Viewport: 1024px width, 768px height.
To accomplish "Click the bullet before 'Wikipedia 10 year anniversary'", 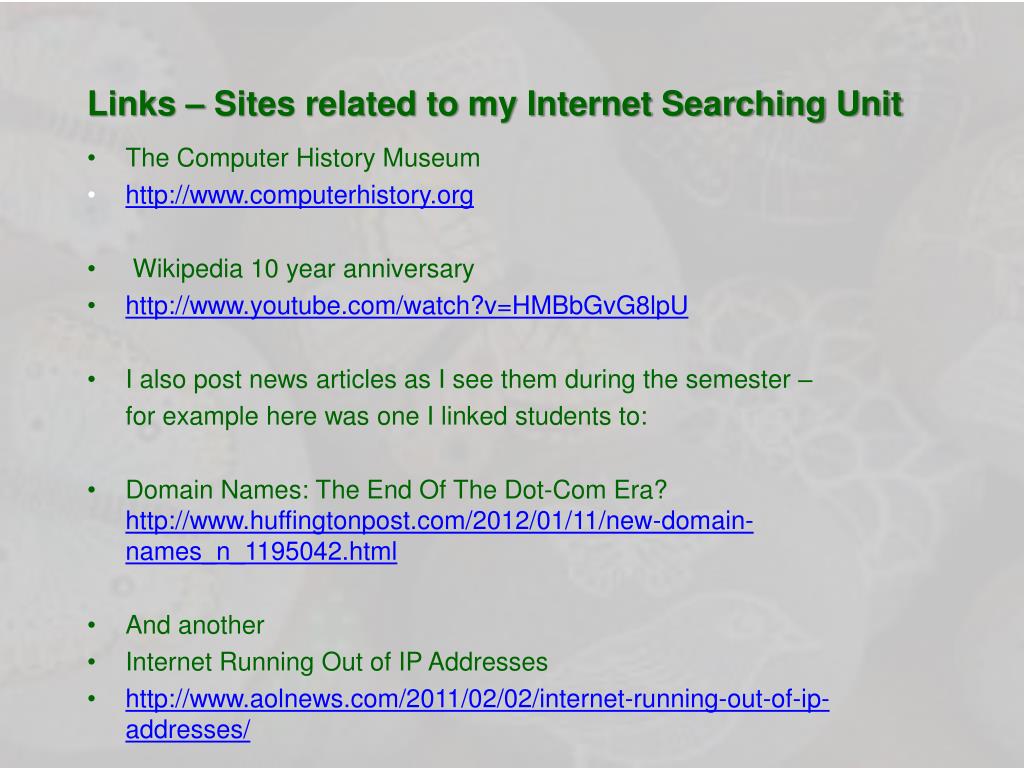I will (x=91, y=269).
